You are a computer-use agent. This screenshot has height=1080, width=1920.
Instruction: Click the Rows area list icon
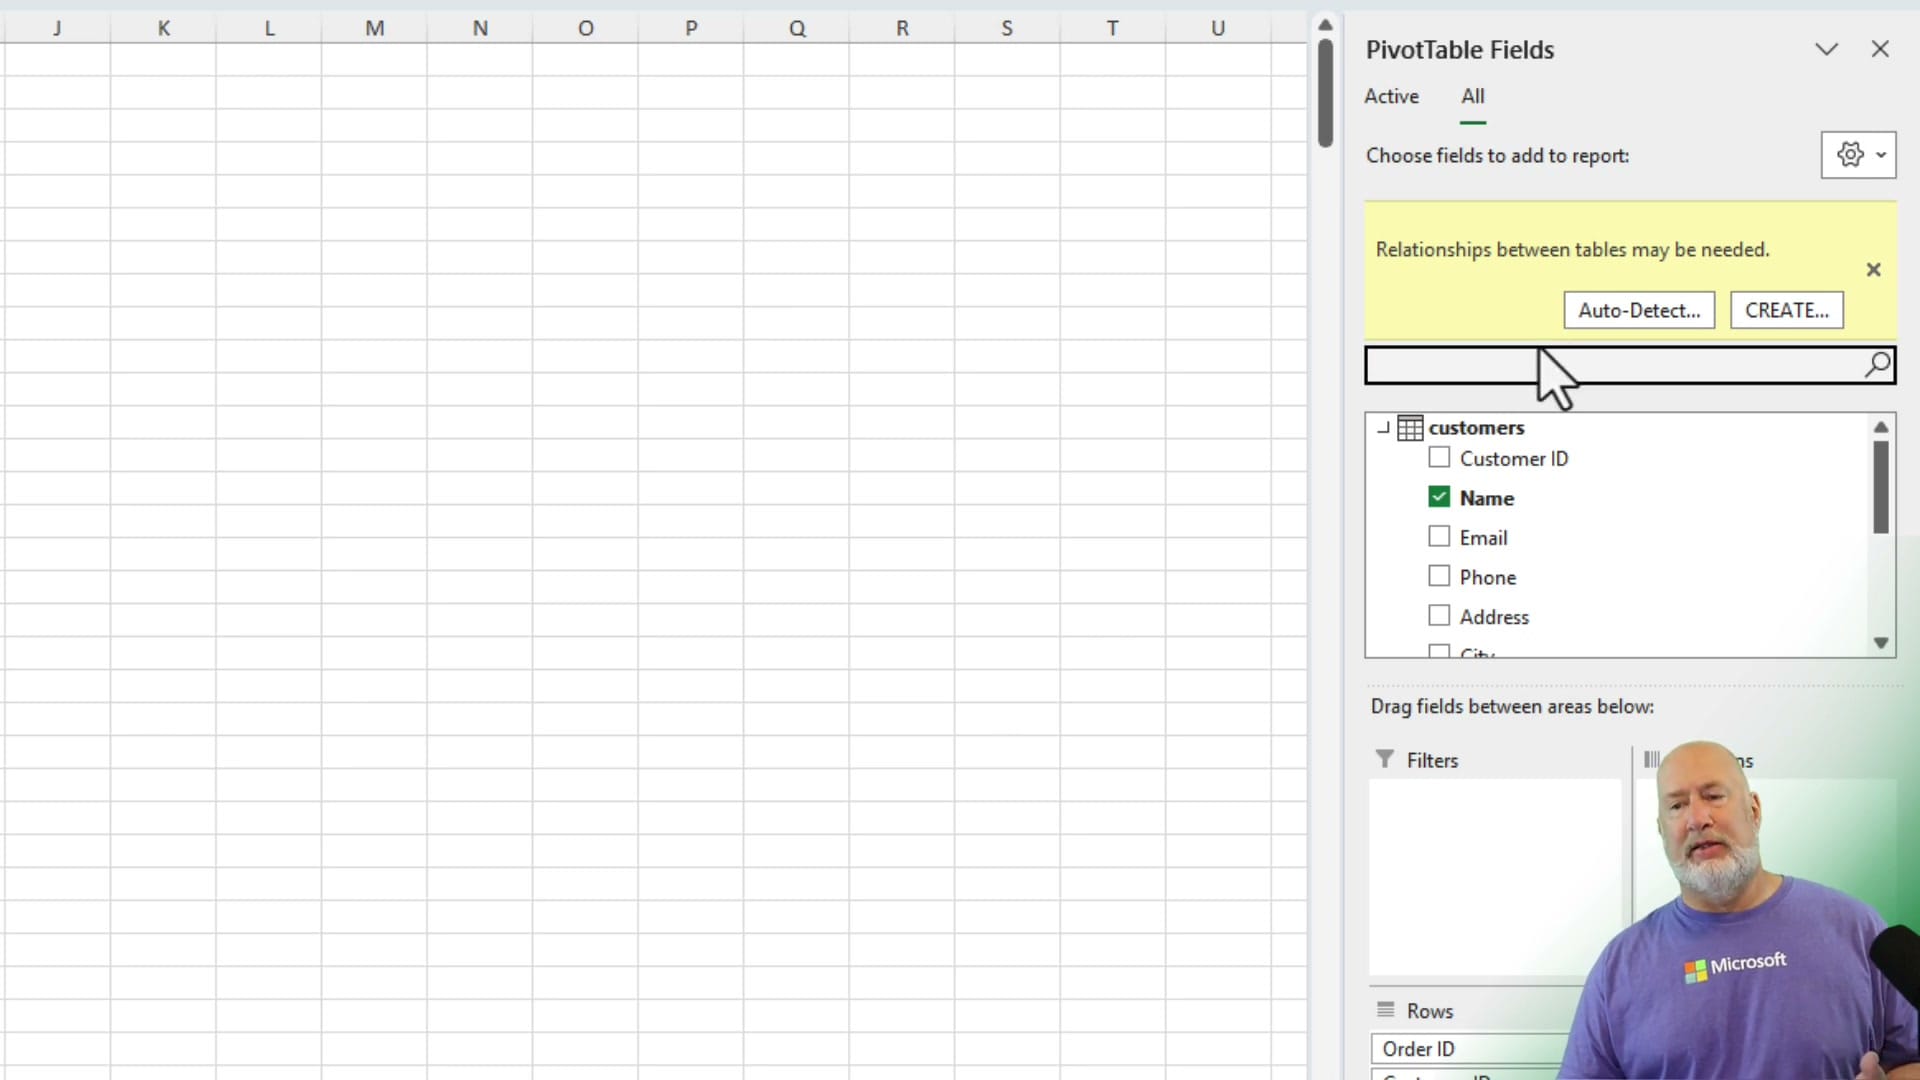coord(1385,1011)
